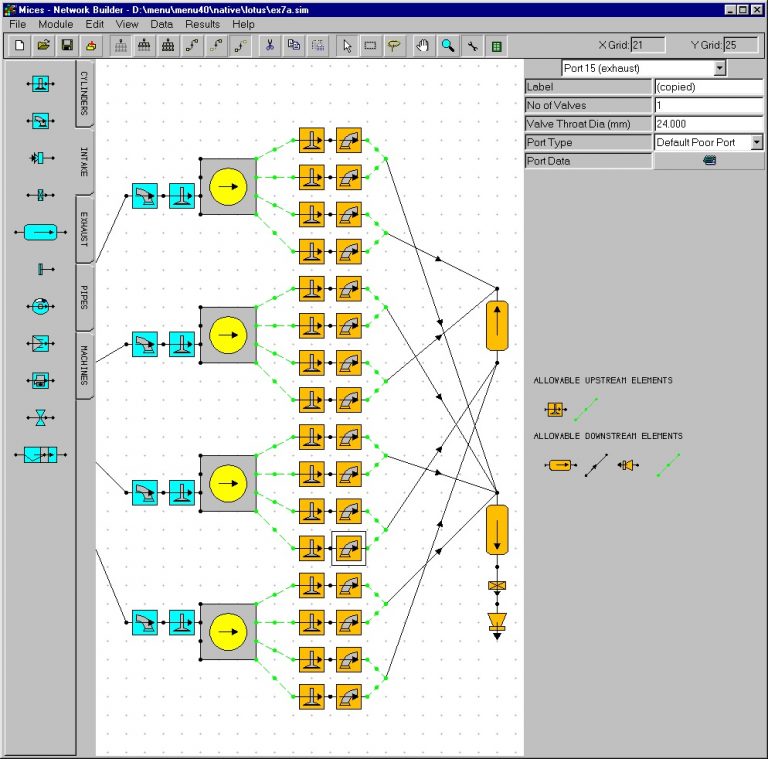768x759 pixels.
Task: Activate the magnifying glass zoom tool
Action: 448,45
